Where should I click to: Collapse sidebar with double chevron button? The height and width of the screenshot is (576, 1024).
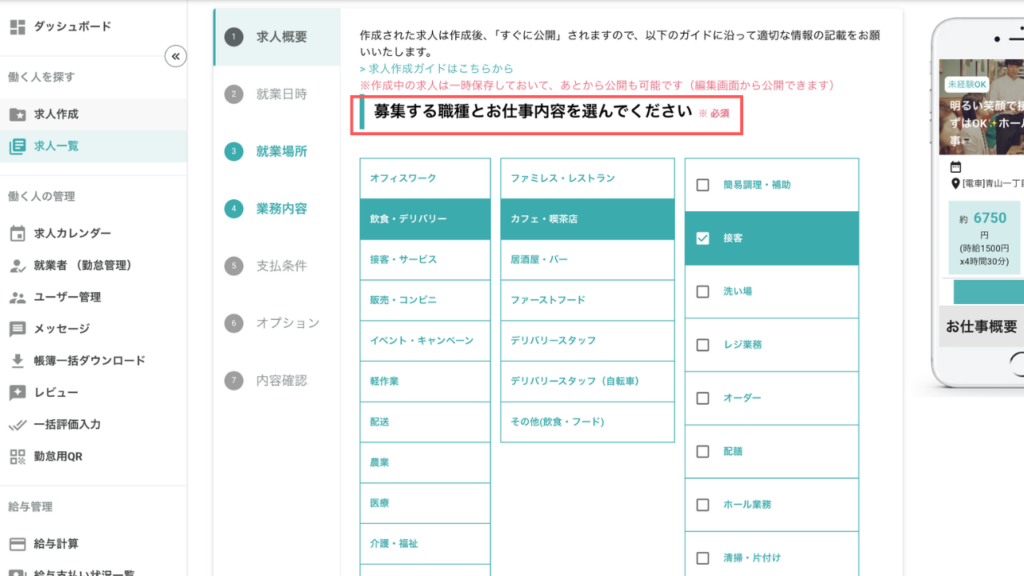pyautogui.click(x=175, y=56)
